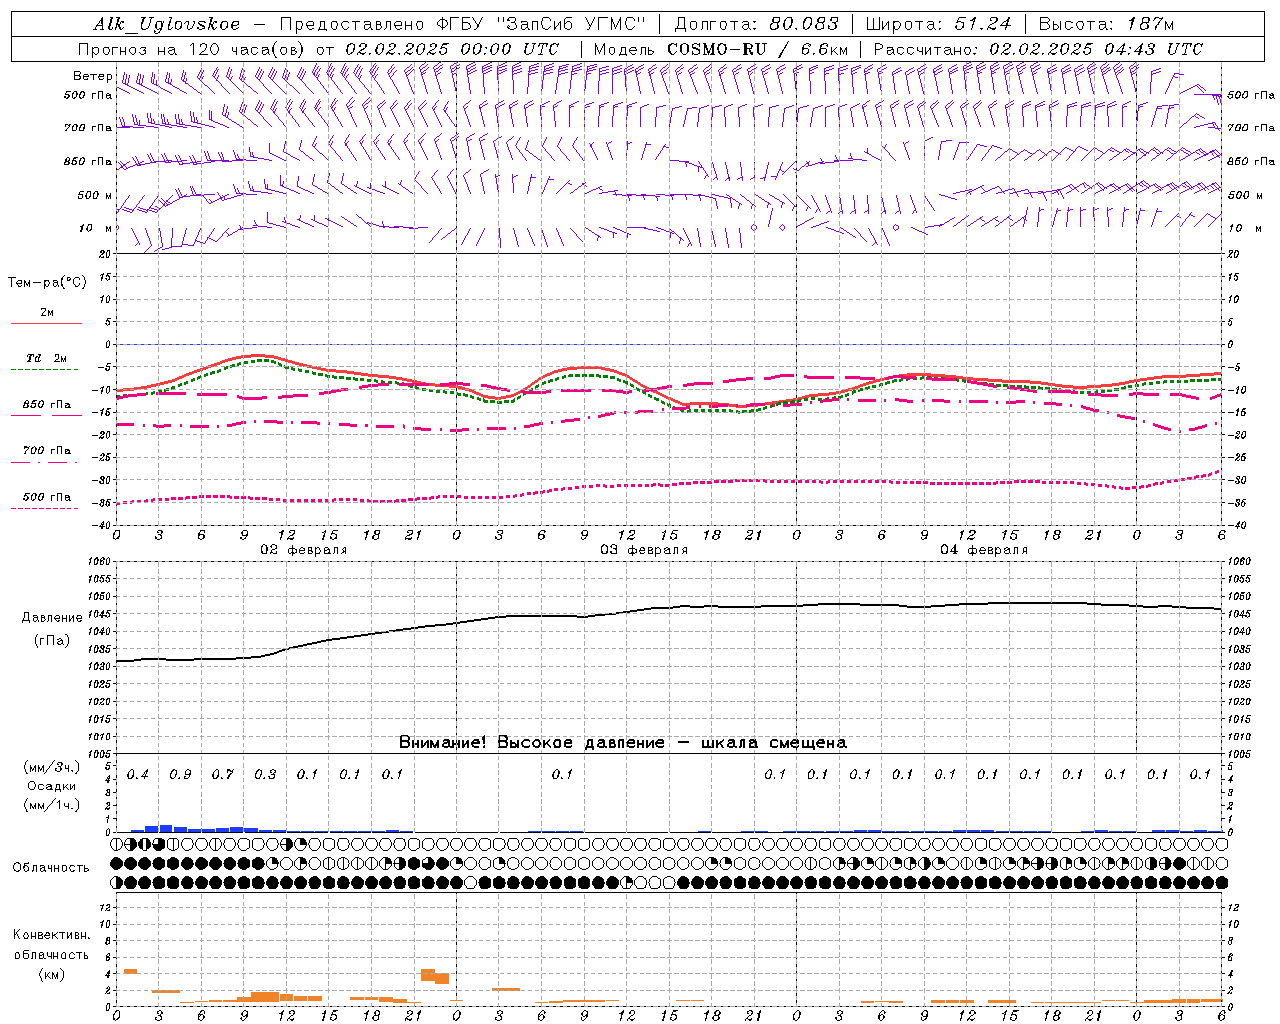
Task: Click the warning "Внимание! Высокое давление"
Action: coord(531,743)
